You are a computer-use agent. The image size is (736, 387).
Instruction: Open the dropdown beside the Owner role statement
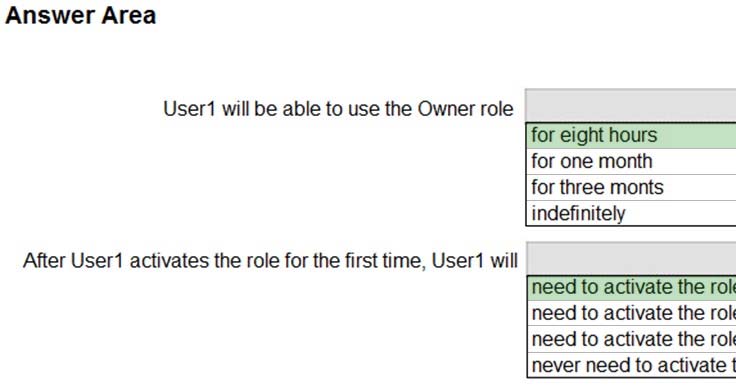coord(630,107)
